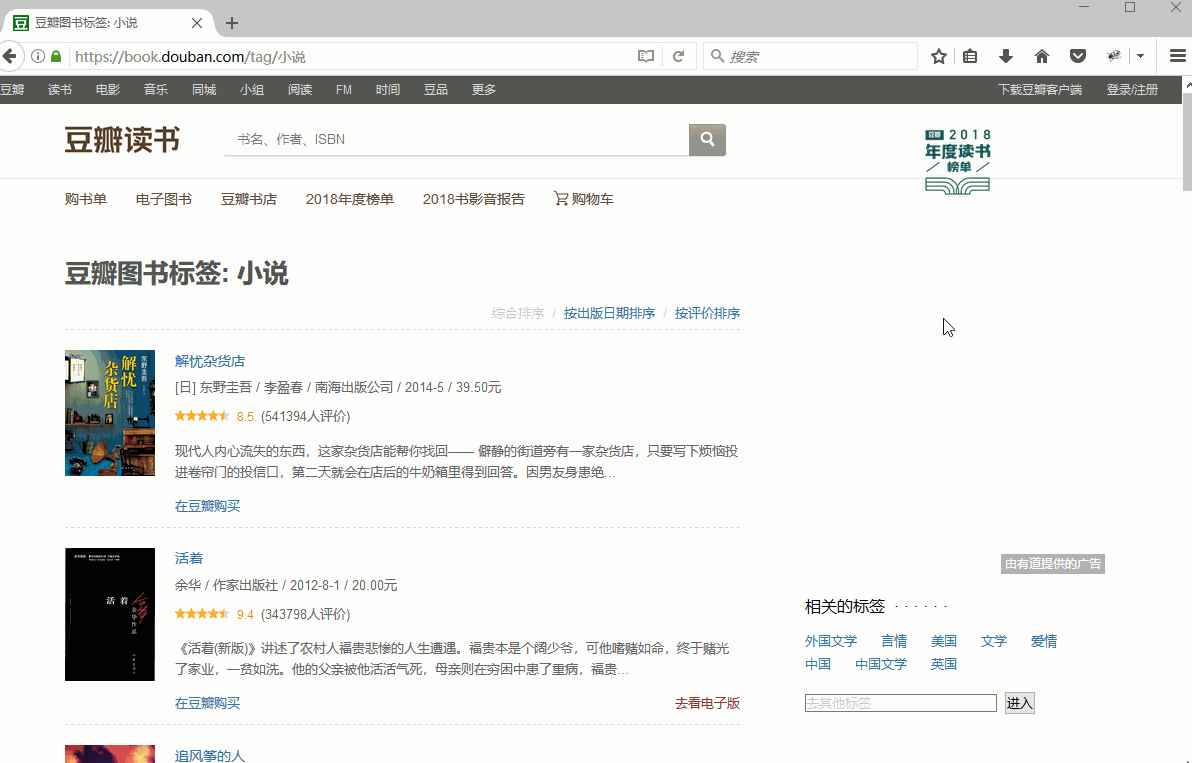Open the bookmarks list icon
The width and height of the screenshot is (1192, 763).
(x=970, y=57)
